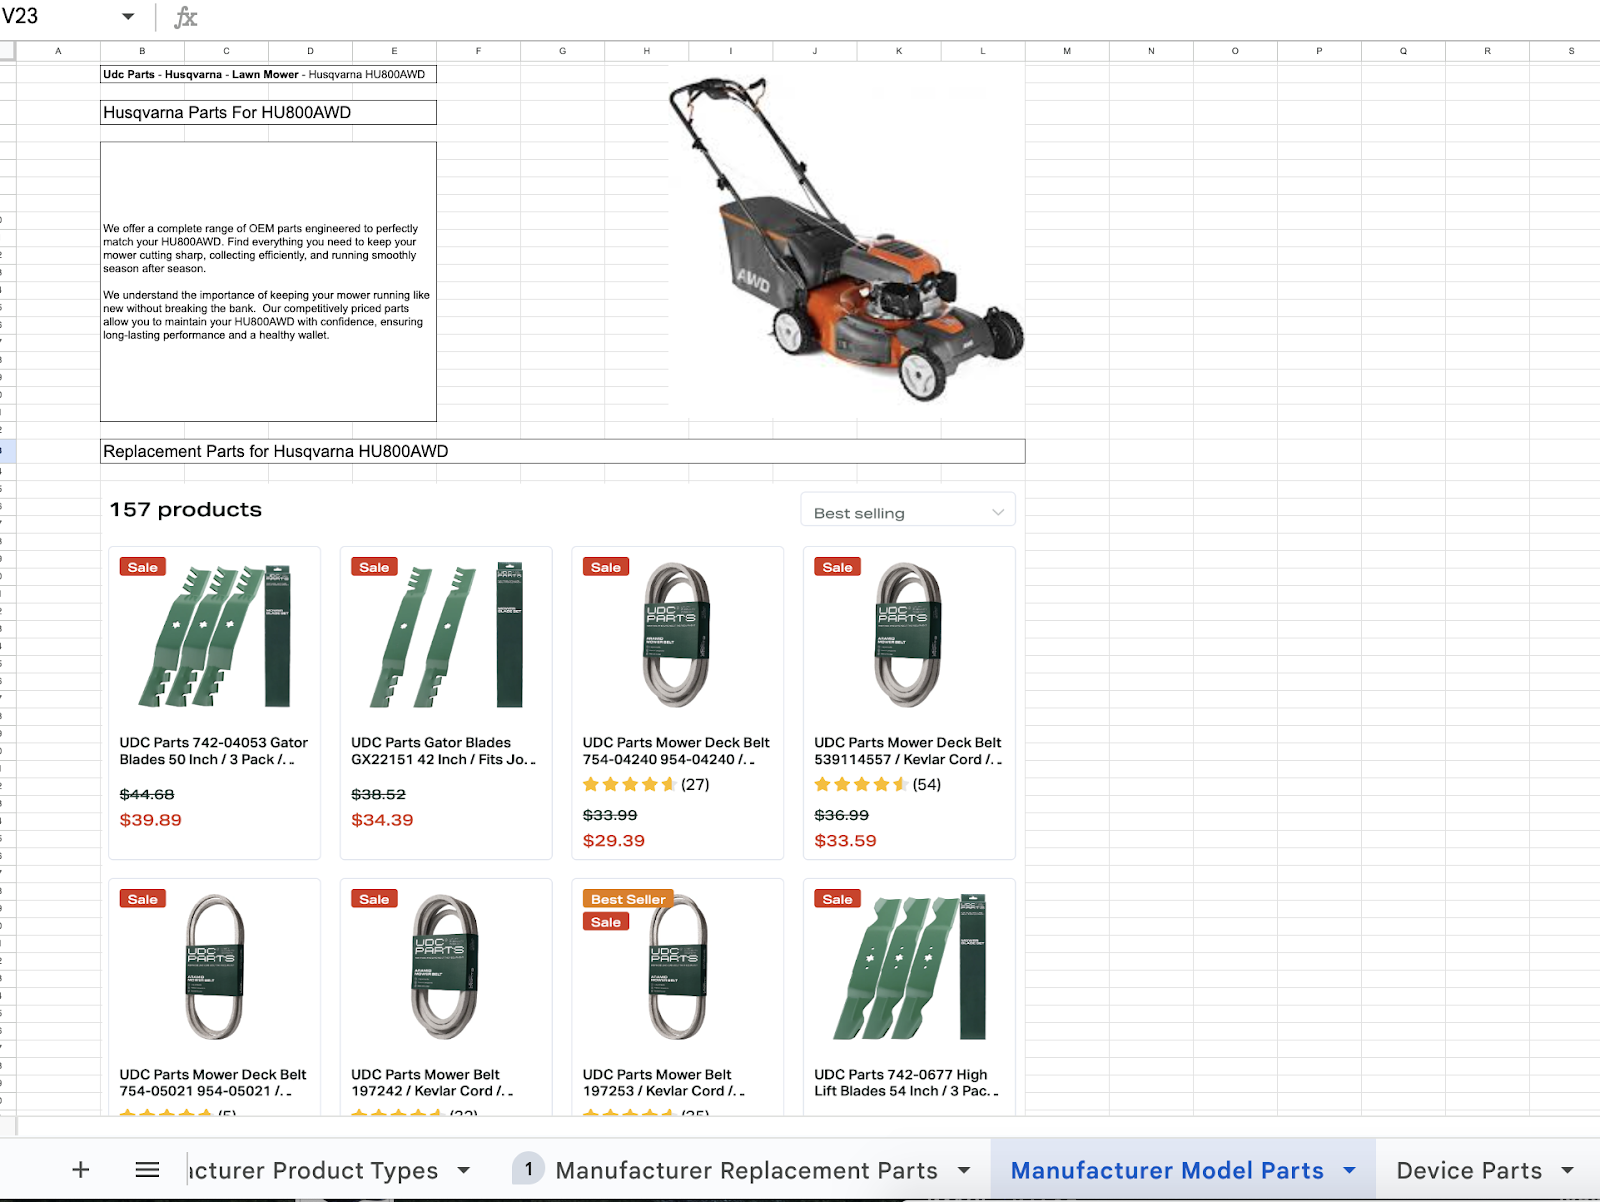Open UDC Parts Gator Blades GX22151 title

pos(443,751)
